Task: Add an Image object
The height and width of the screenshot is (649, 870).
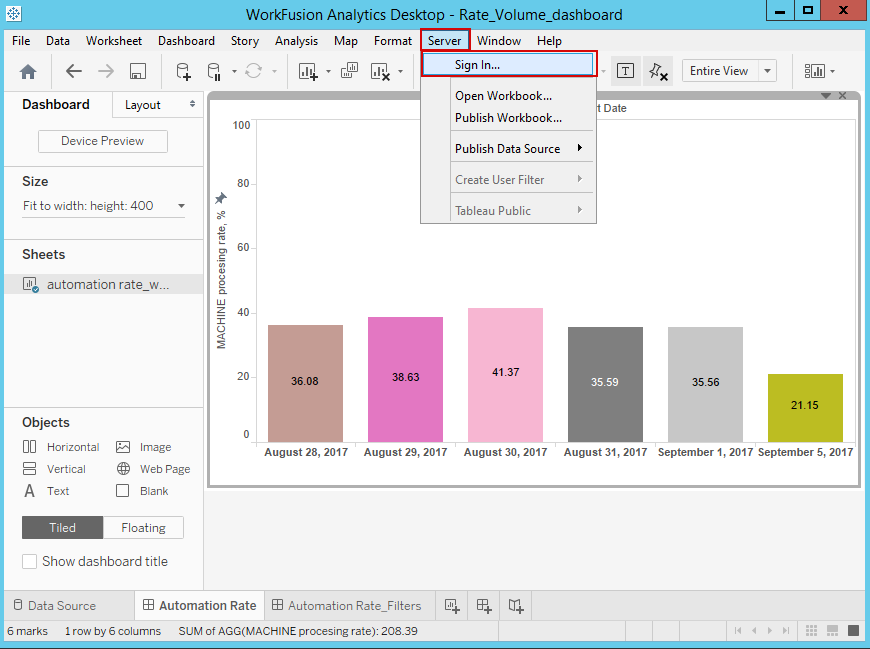Action: (x=144, y=447)
